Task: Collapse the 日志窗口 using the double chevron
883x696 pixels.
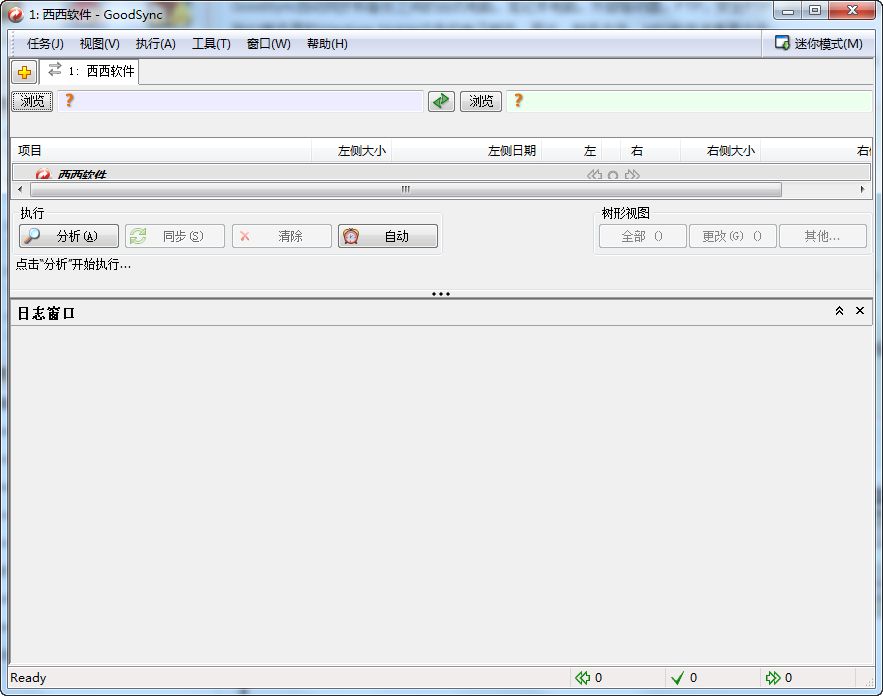Action: (839, 311)
